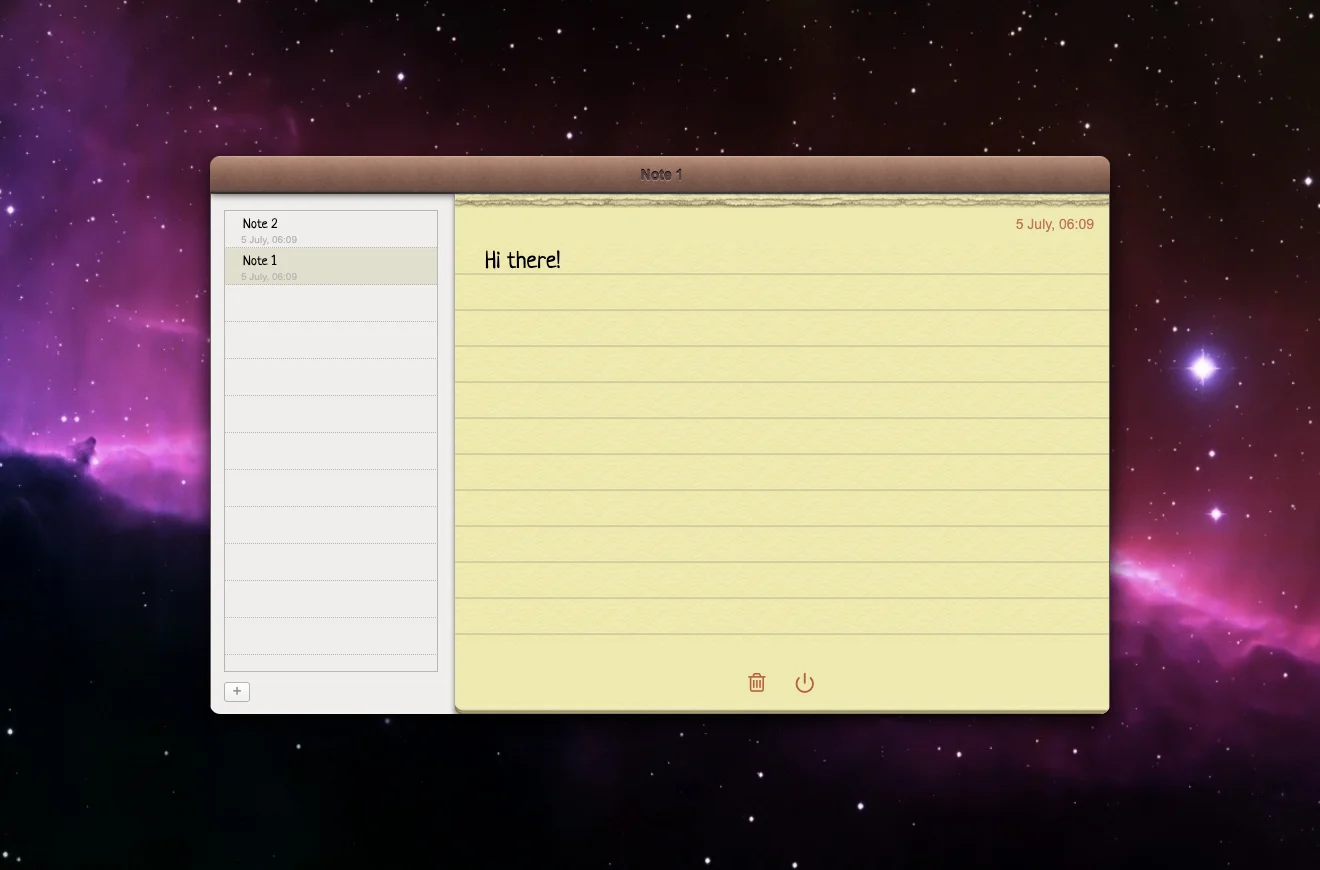Delete the note with the trash icon
1320x870 pixels.
point(757,683)
